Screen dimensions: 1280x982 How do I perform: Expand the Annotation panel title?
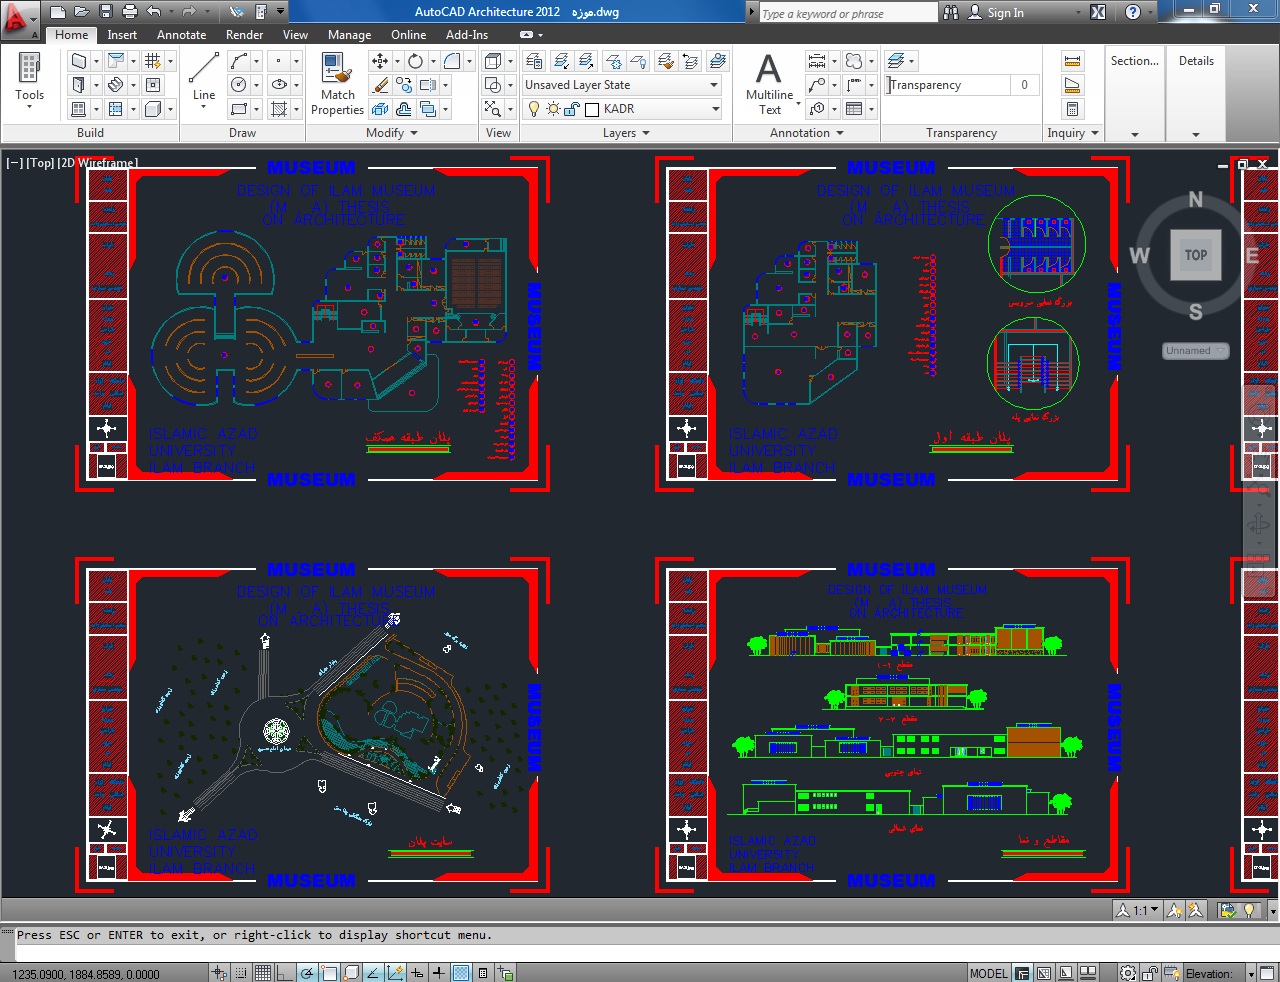[x=806, y=132]
